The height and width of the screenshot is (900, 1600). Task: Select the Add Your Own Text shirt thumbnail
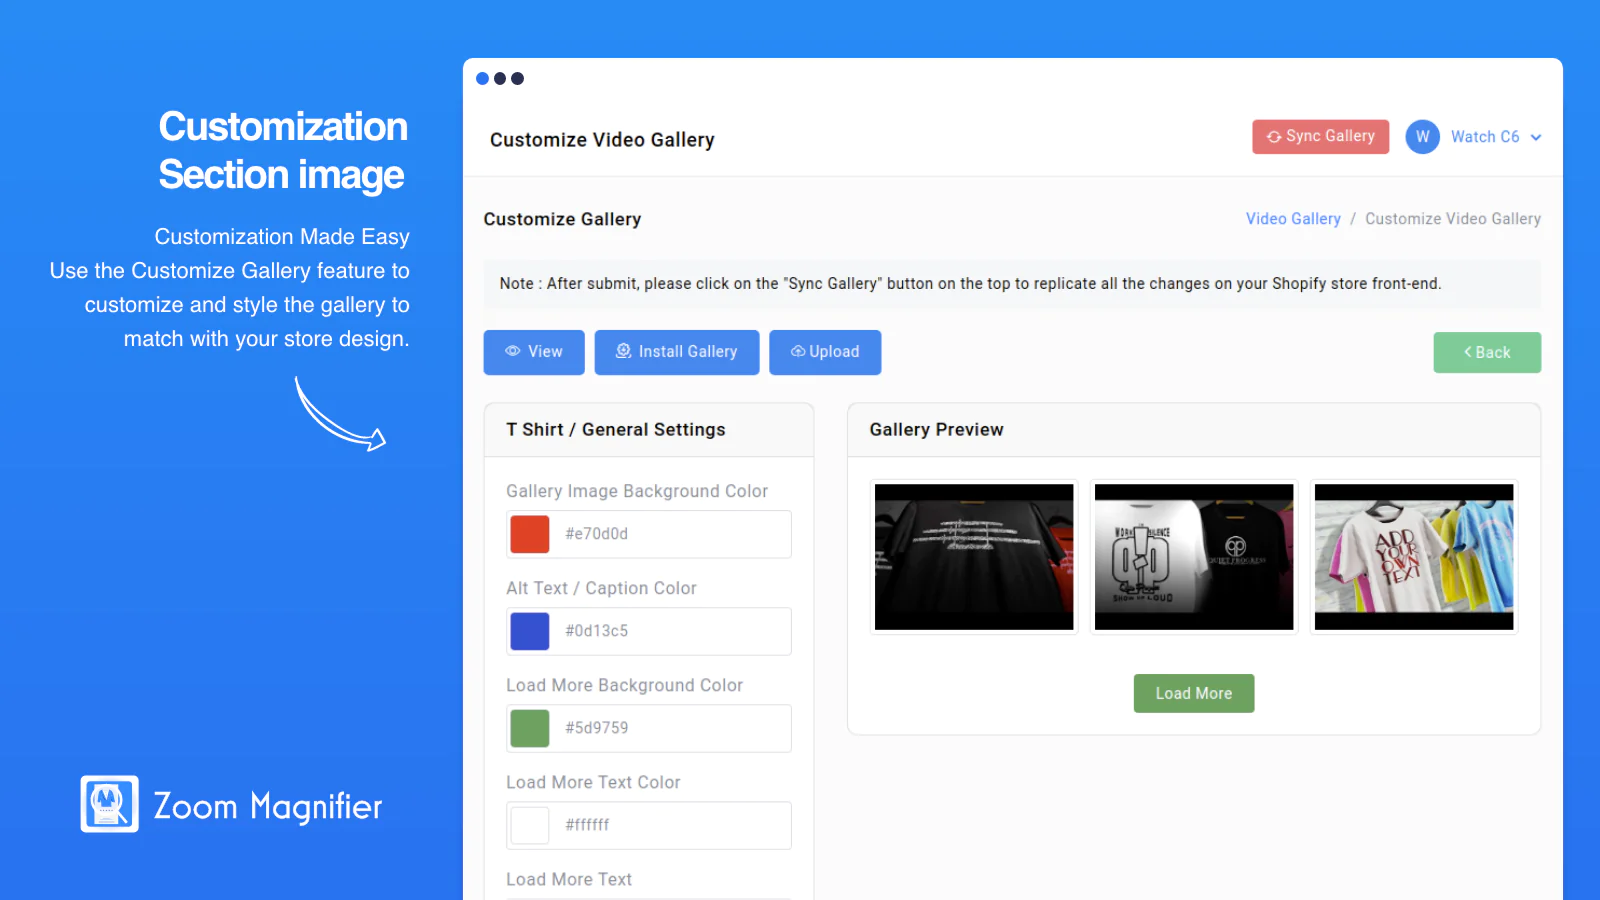point(1414,557)
